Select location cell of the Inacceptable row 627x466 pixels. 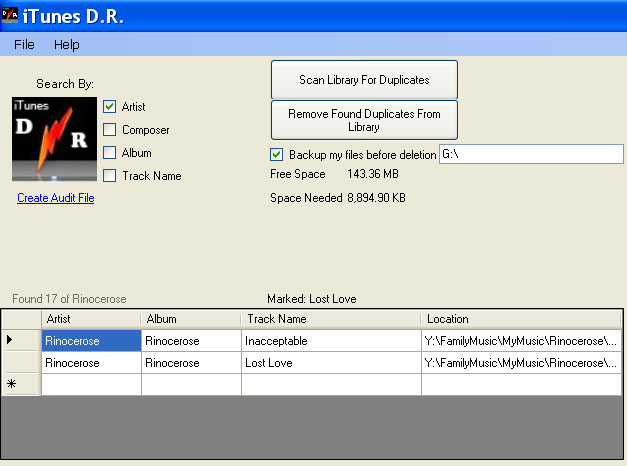point(521,341)
